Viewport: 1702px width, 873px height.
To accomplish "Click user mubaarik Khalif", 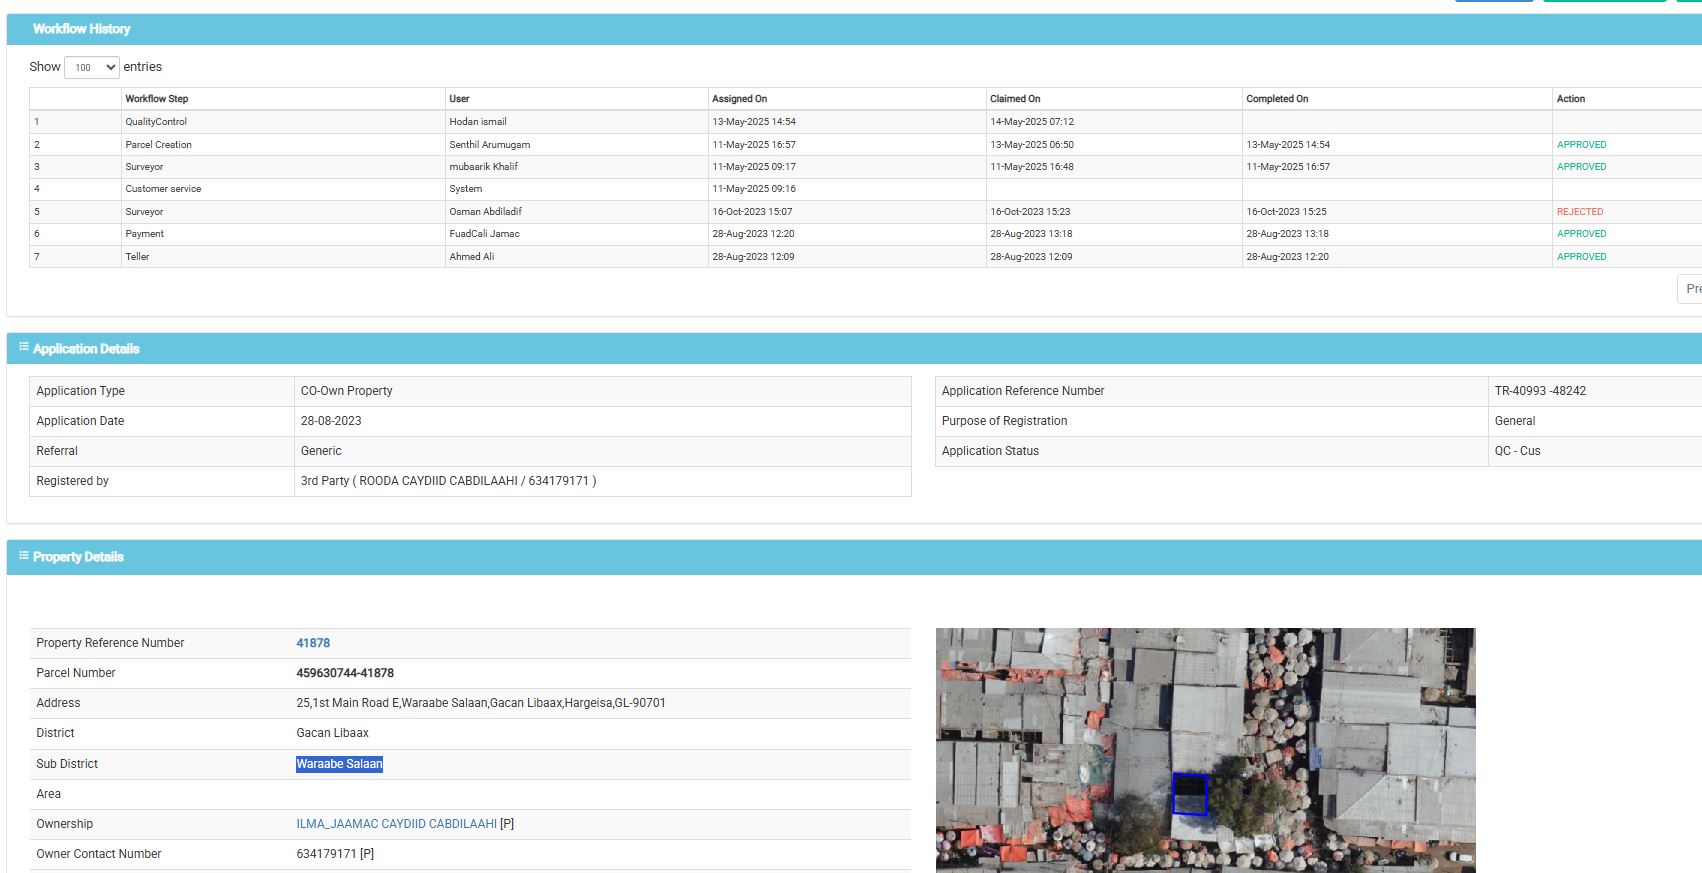I will [x=484, y=167].
